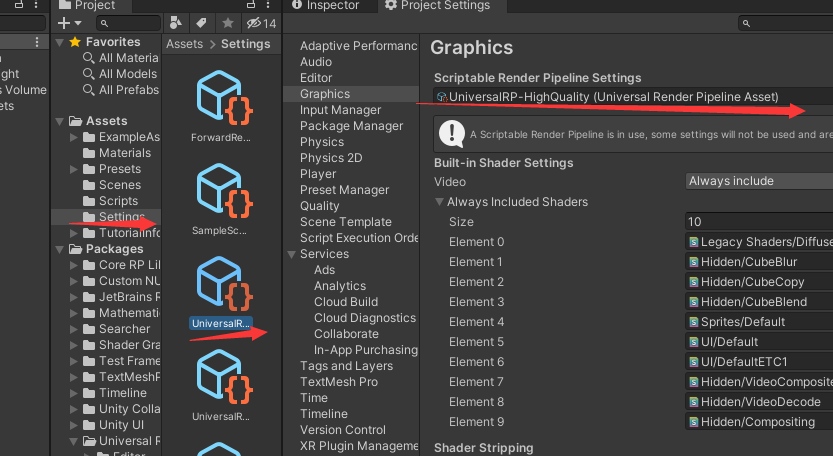The image size is (833, 456).
Task: Click Settings in the breadcrumb path
Action: [x=245, y=44]
